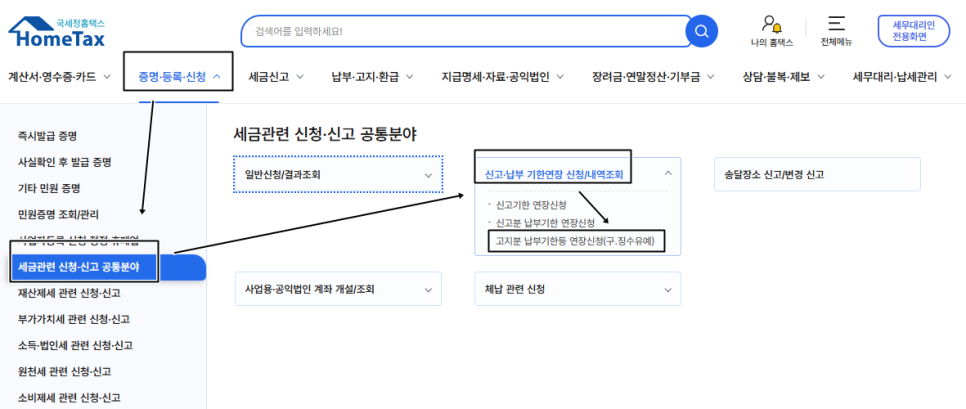This screenshot has width=966, height=409.
Task: Collapse 신고·납부 기한연장 신청/내역조회 panel
Action: (577, 175)
